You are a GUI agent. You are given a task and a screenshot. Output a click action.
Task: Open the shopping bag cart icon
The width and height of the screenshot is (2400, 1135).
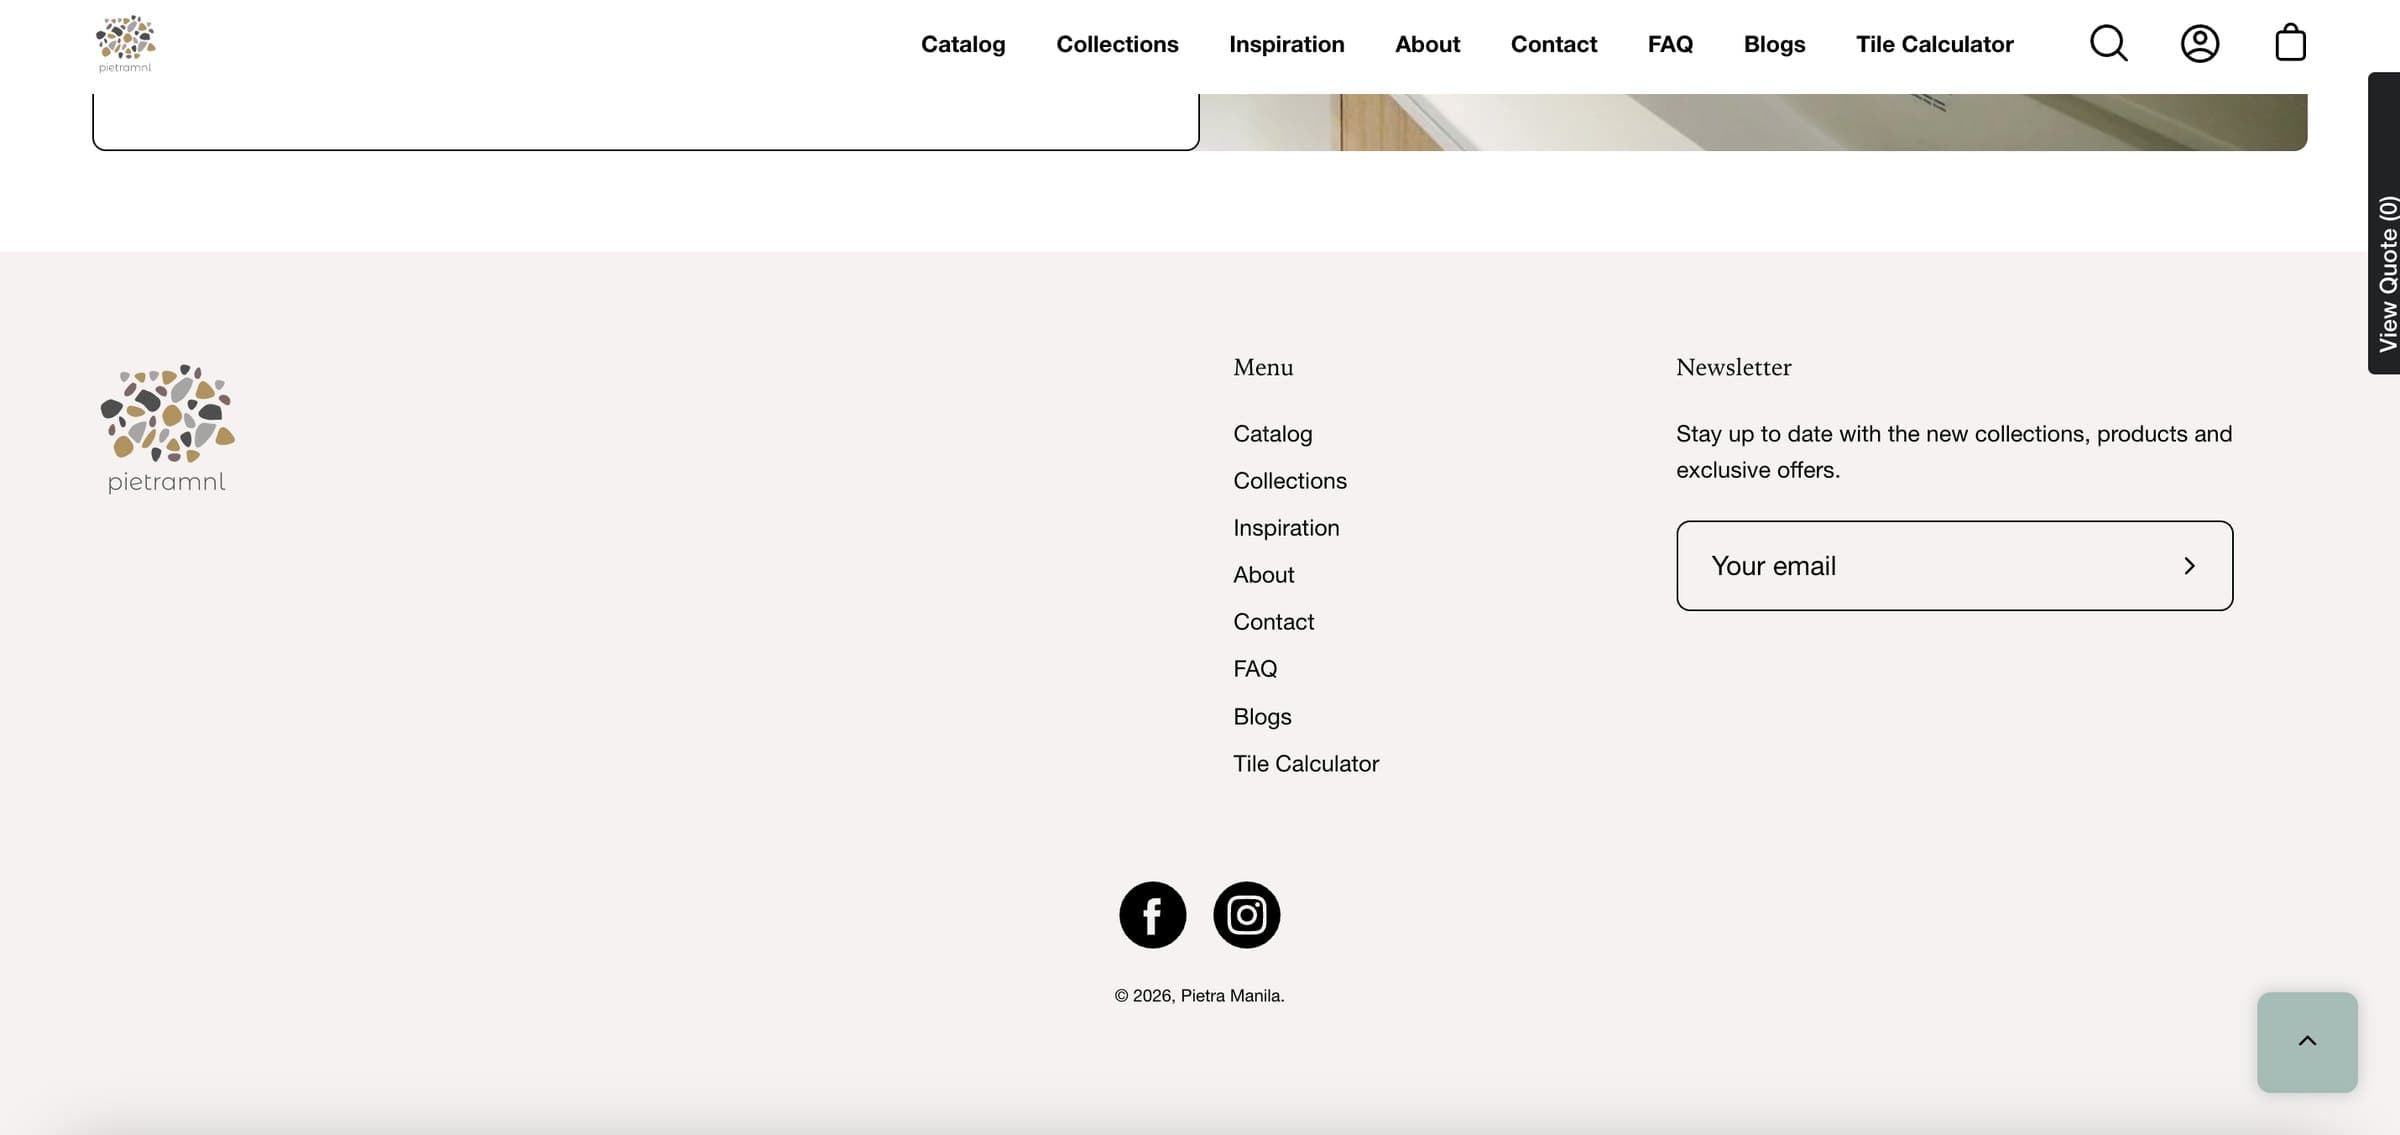pyautogui.click(x=2290, y=43)
